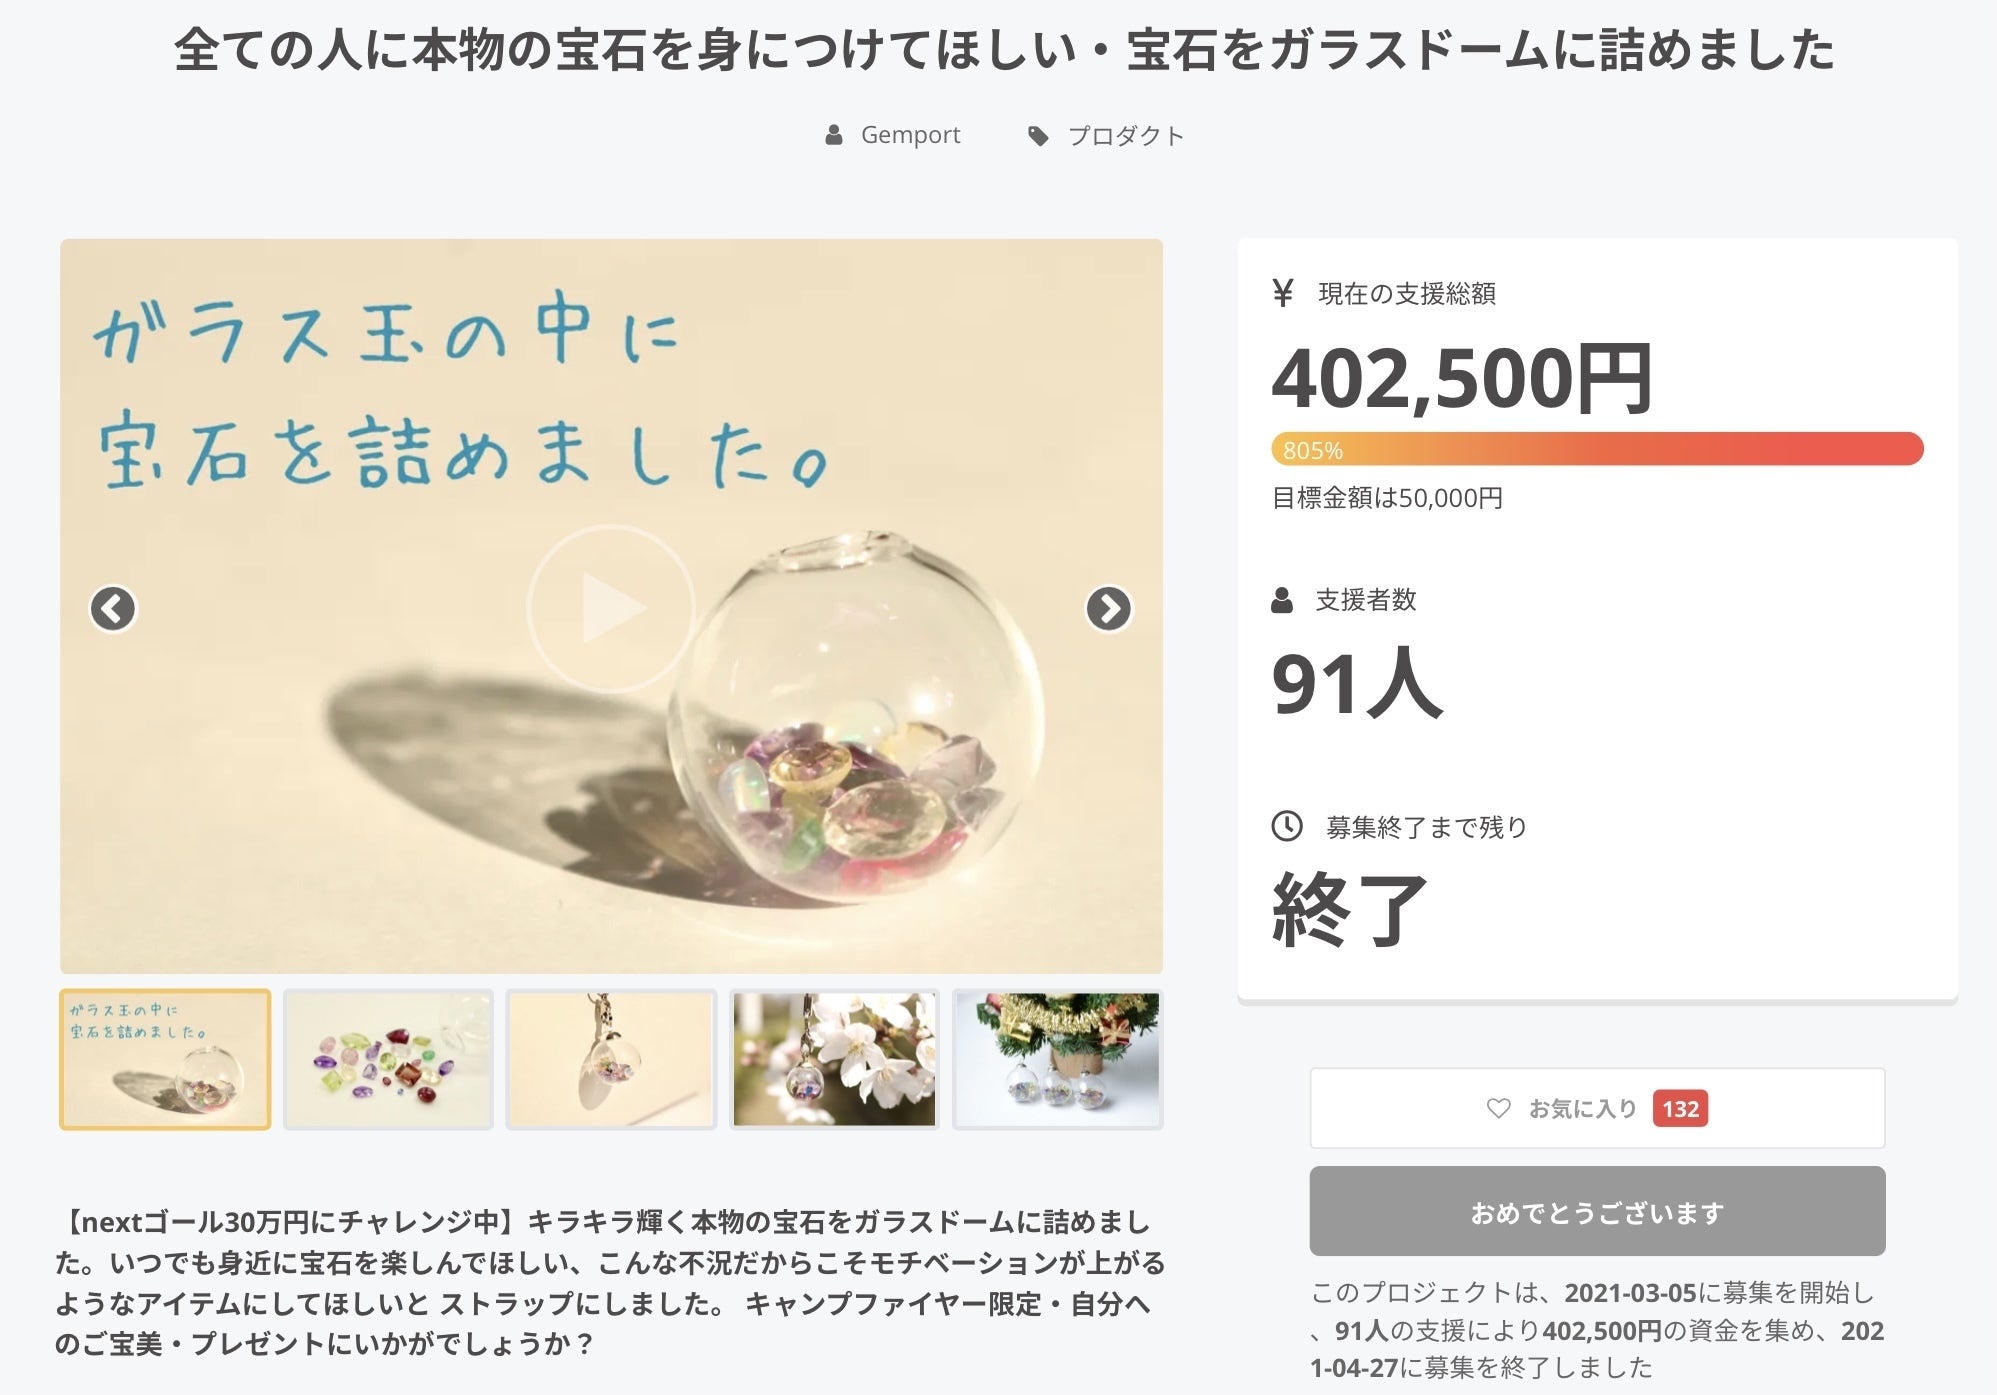Viewport: 1997px width, 1395px height.
Task: Click the supporter count person icon
Action: 1282,600
